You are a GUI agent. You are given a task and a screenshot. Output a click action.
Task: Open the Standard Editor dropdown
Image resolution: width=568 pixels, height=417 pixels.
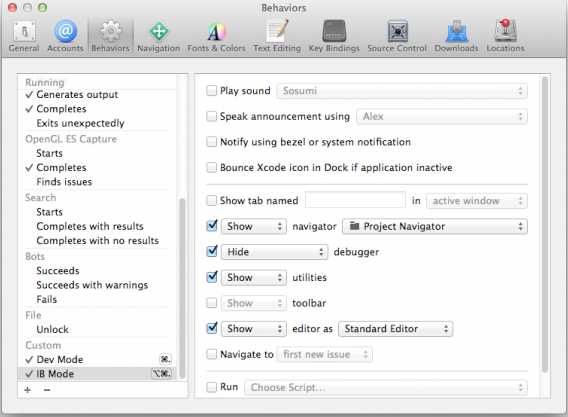tap(395, 329)
